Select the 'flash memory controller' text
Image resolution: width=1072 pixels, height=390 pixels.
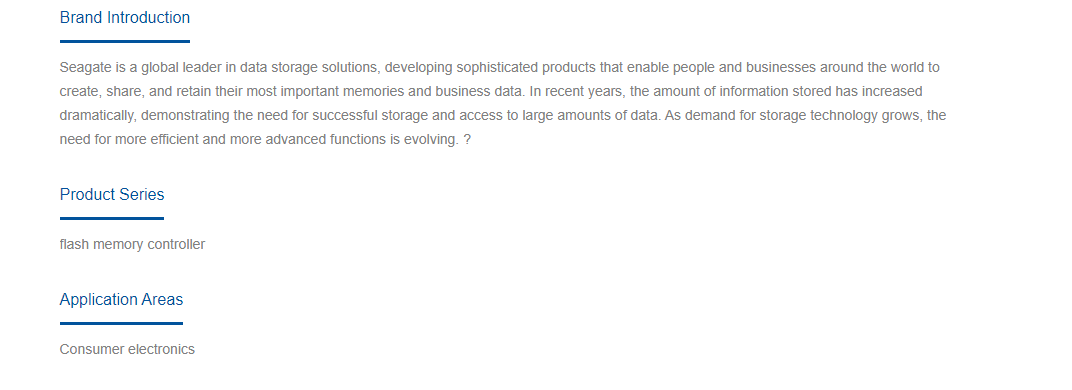pos(132,244)
